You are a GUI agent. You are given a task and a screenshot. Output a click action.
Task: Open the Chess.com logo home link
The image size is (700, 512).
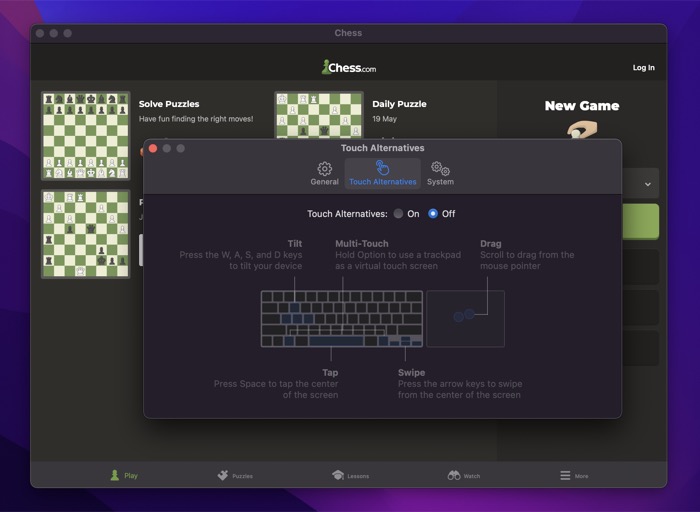click(x=349, y=67)
